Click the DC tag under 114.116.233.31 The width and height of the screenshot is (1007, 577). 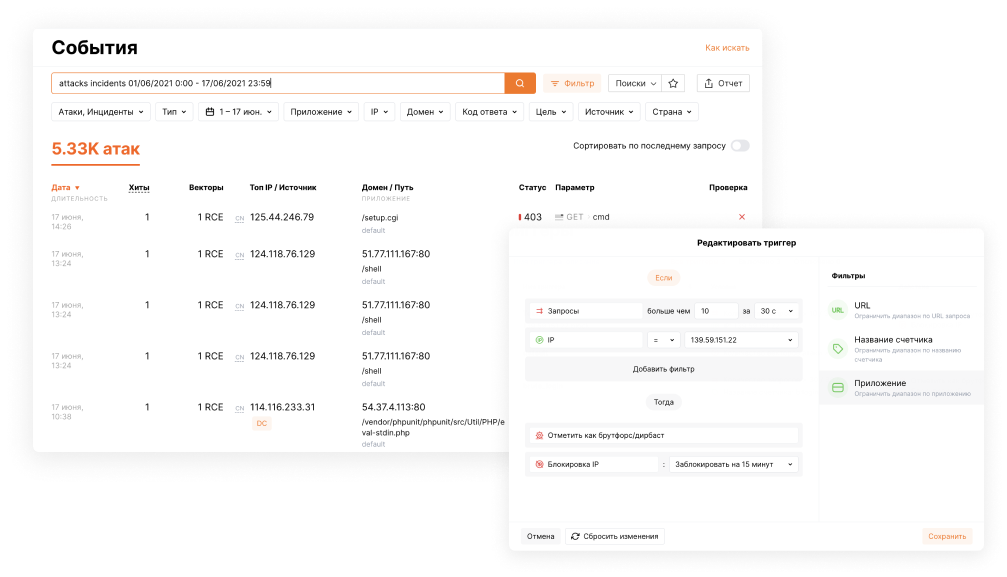pyautogui.click(x=261, y=423)
